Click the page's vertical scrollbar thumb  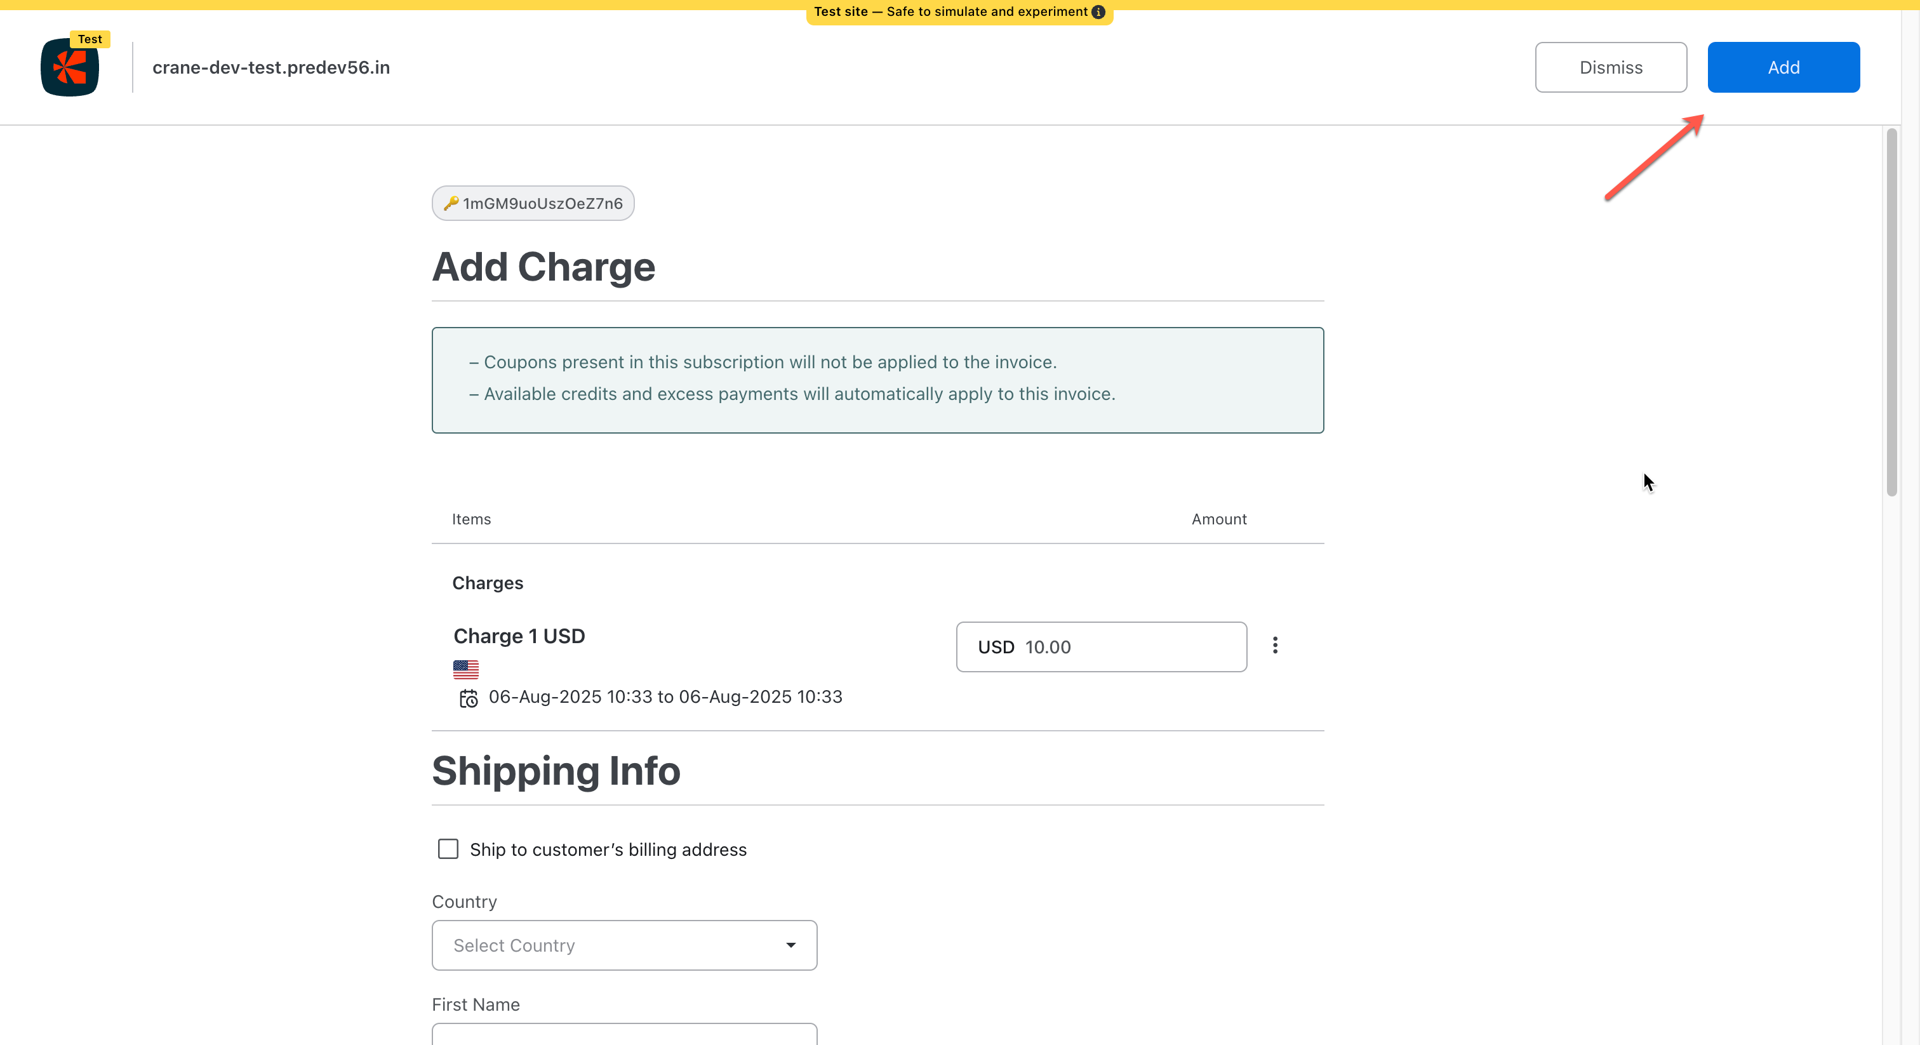pos(1891,311)
